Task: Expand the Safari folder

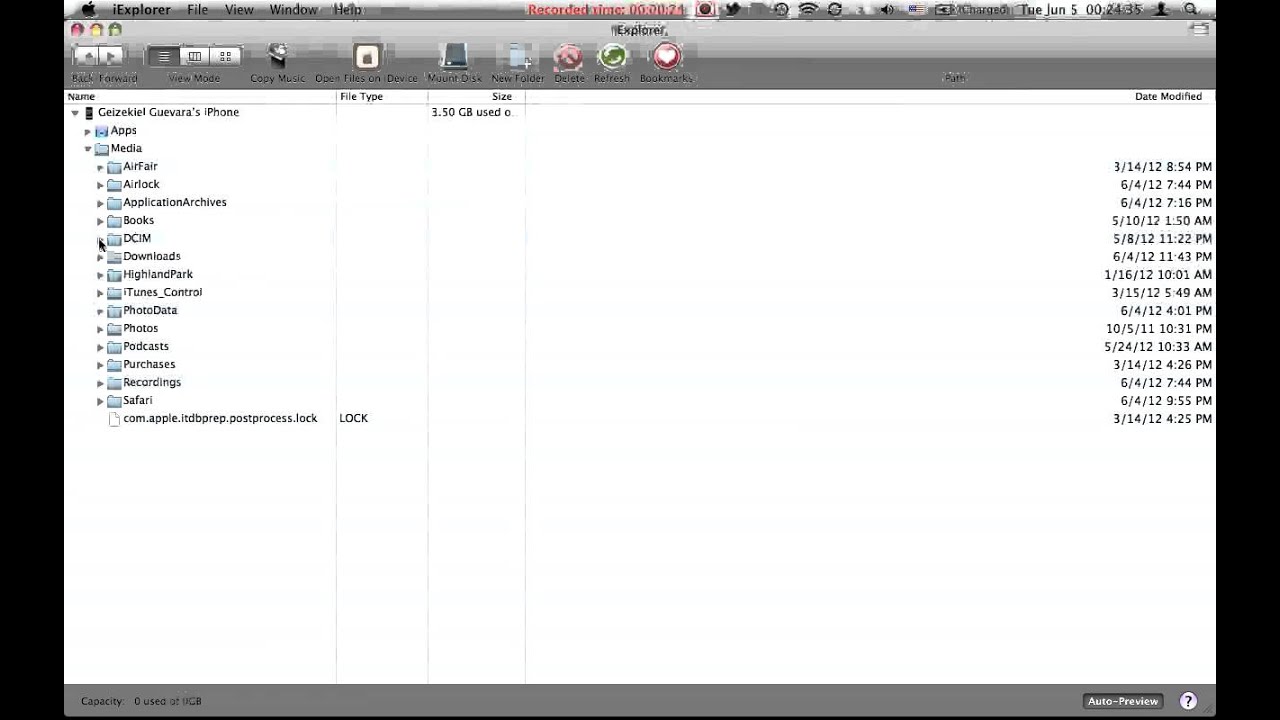Action: [x=101, y=401]
